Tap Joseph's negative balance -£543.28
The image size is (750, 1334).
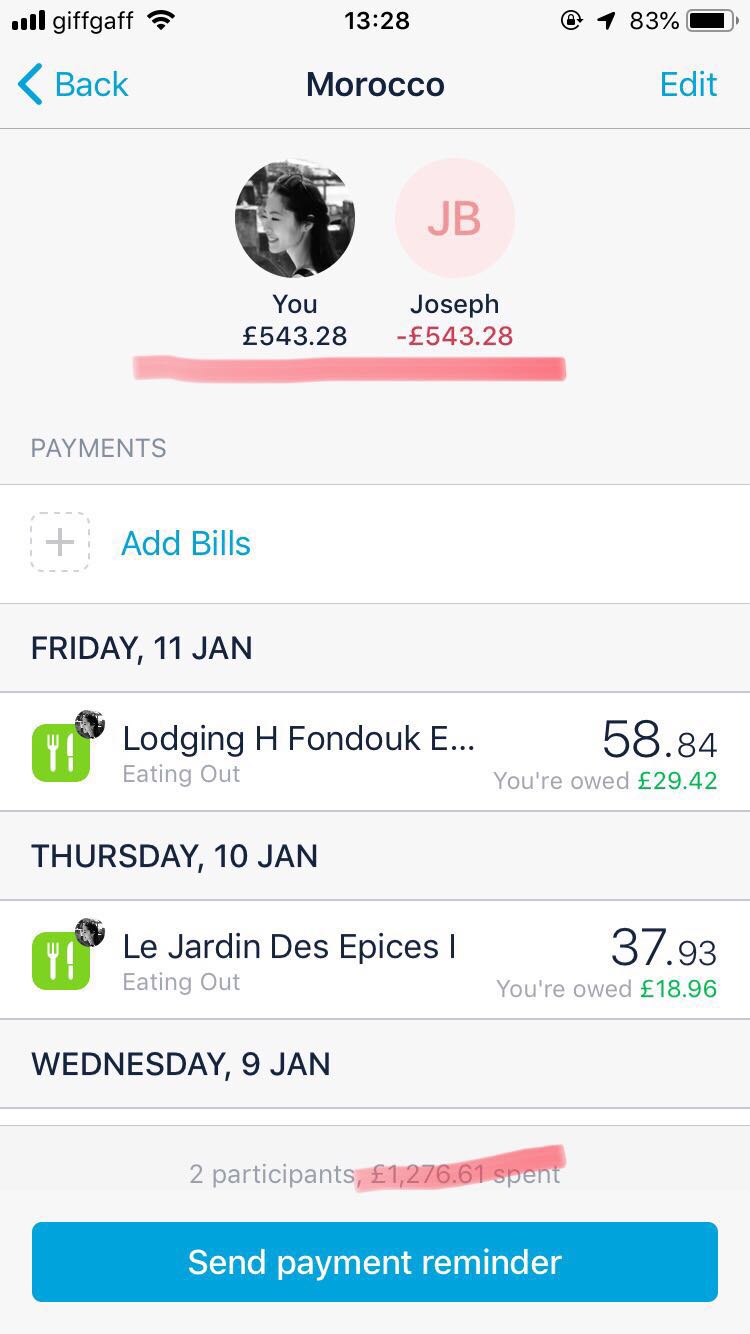coord(455,337)
